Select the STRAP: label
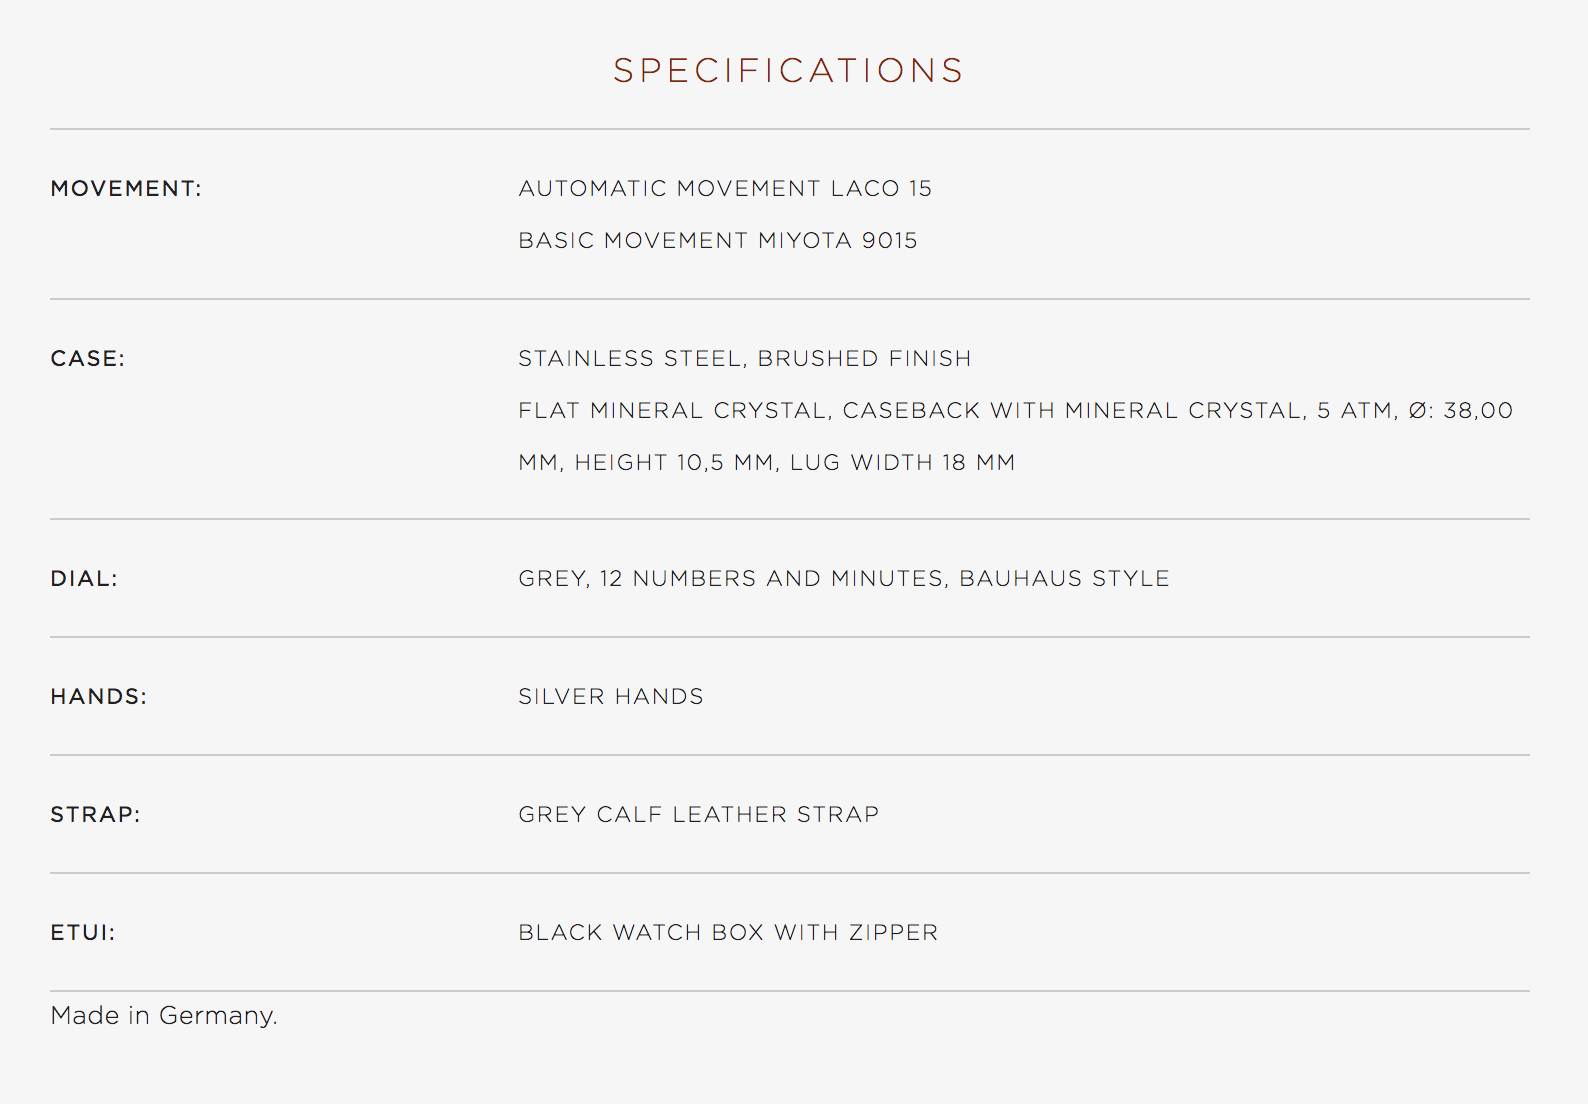This screenshot has height=1104, width=1588. (96, 814)
